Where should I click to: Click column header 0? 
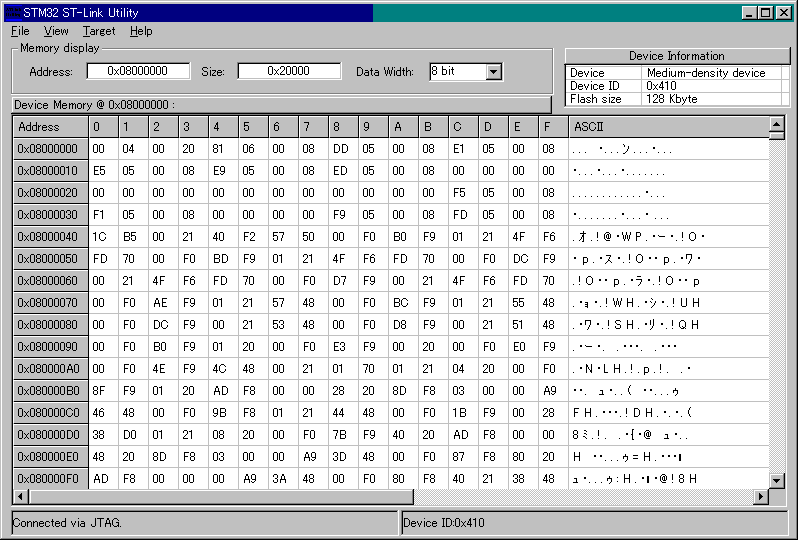click(x=103, y=127)
